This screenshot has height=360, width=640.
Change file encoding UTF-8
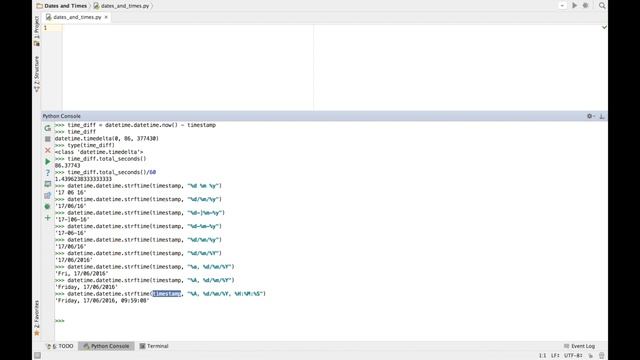tap(573, 356)
